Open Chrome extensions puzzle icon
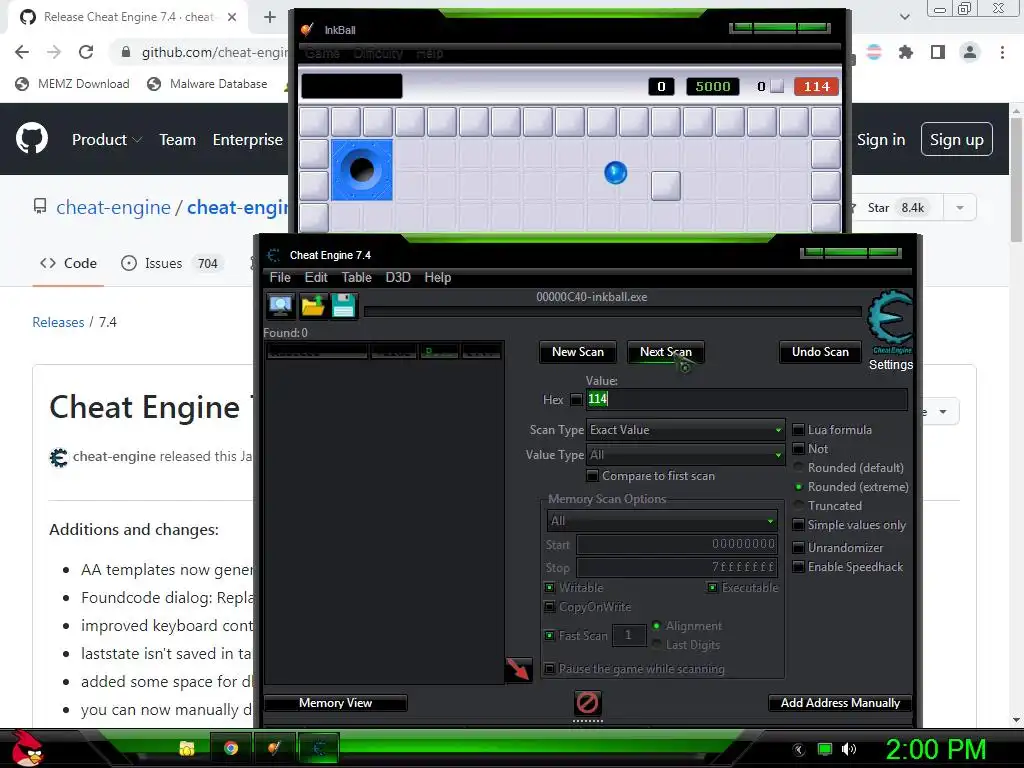 click(906, 52)
